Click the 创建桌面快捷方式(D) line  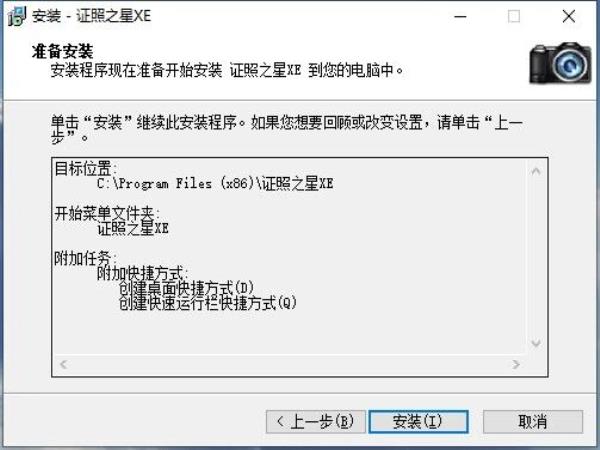coord(186,288)
